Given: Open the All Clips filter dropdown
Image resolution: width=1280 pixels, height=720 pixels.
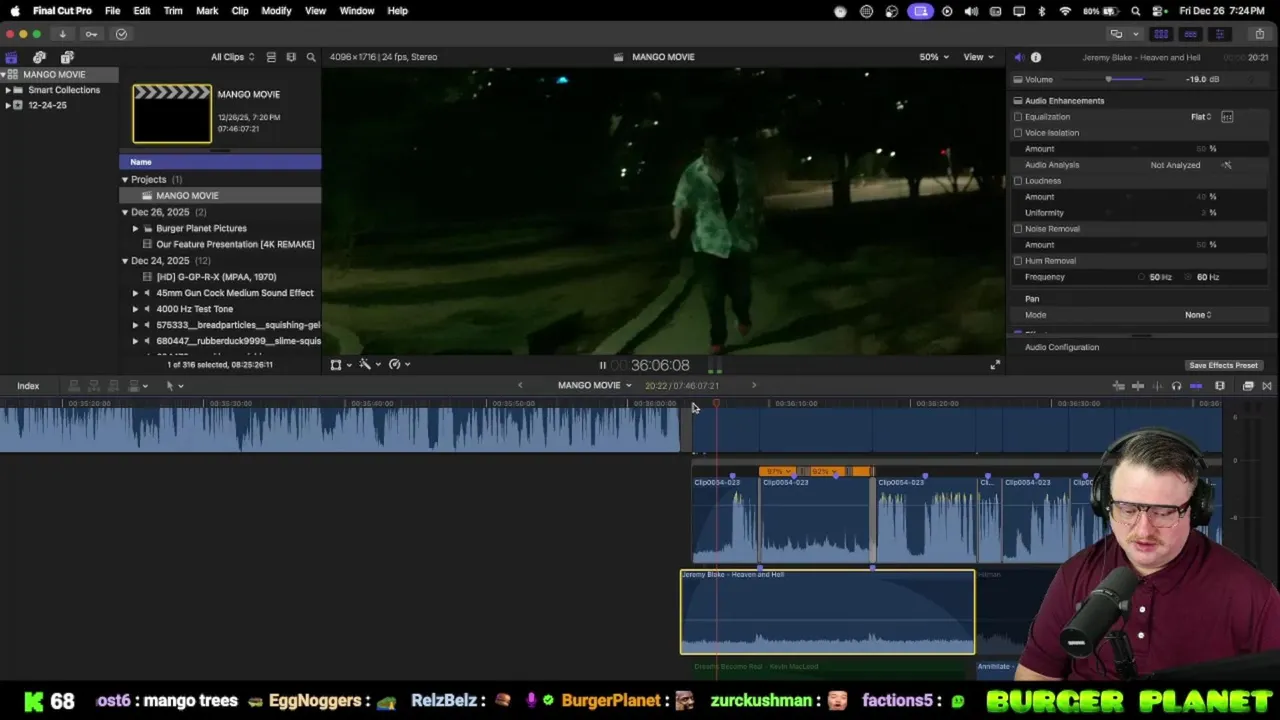Looking at the screenshot, I should pyautogui.click(x=232, y=57).
